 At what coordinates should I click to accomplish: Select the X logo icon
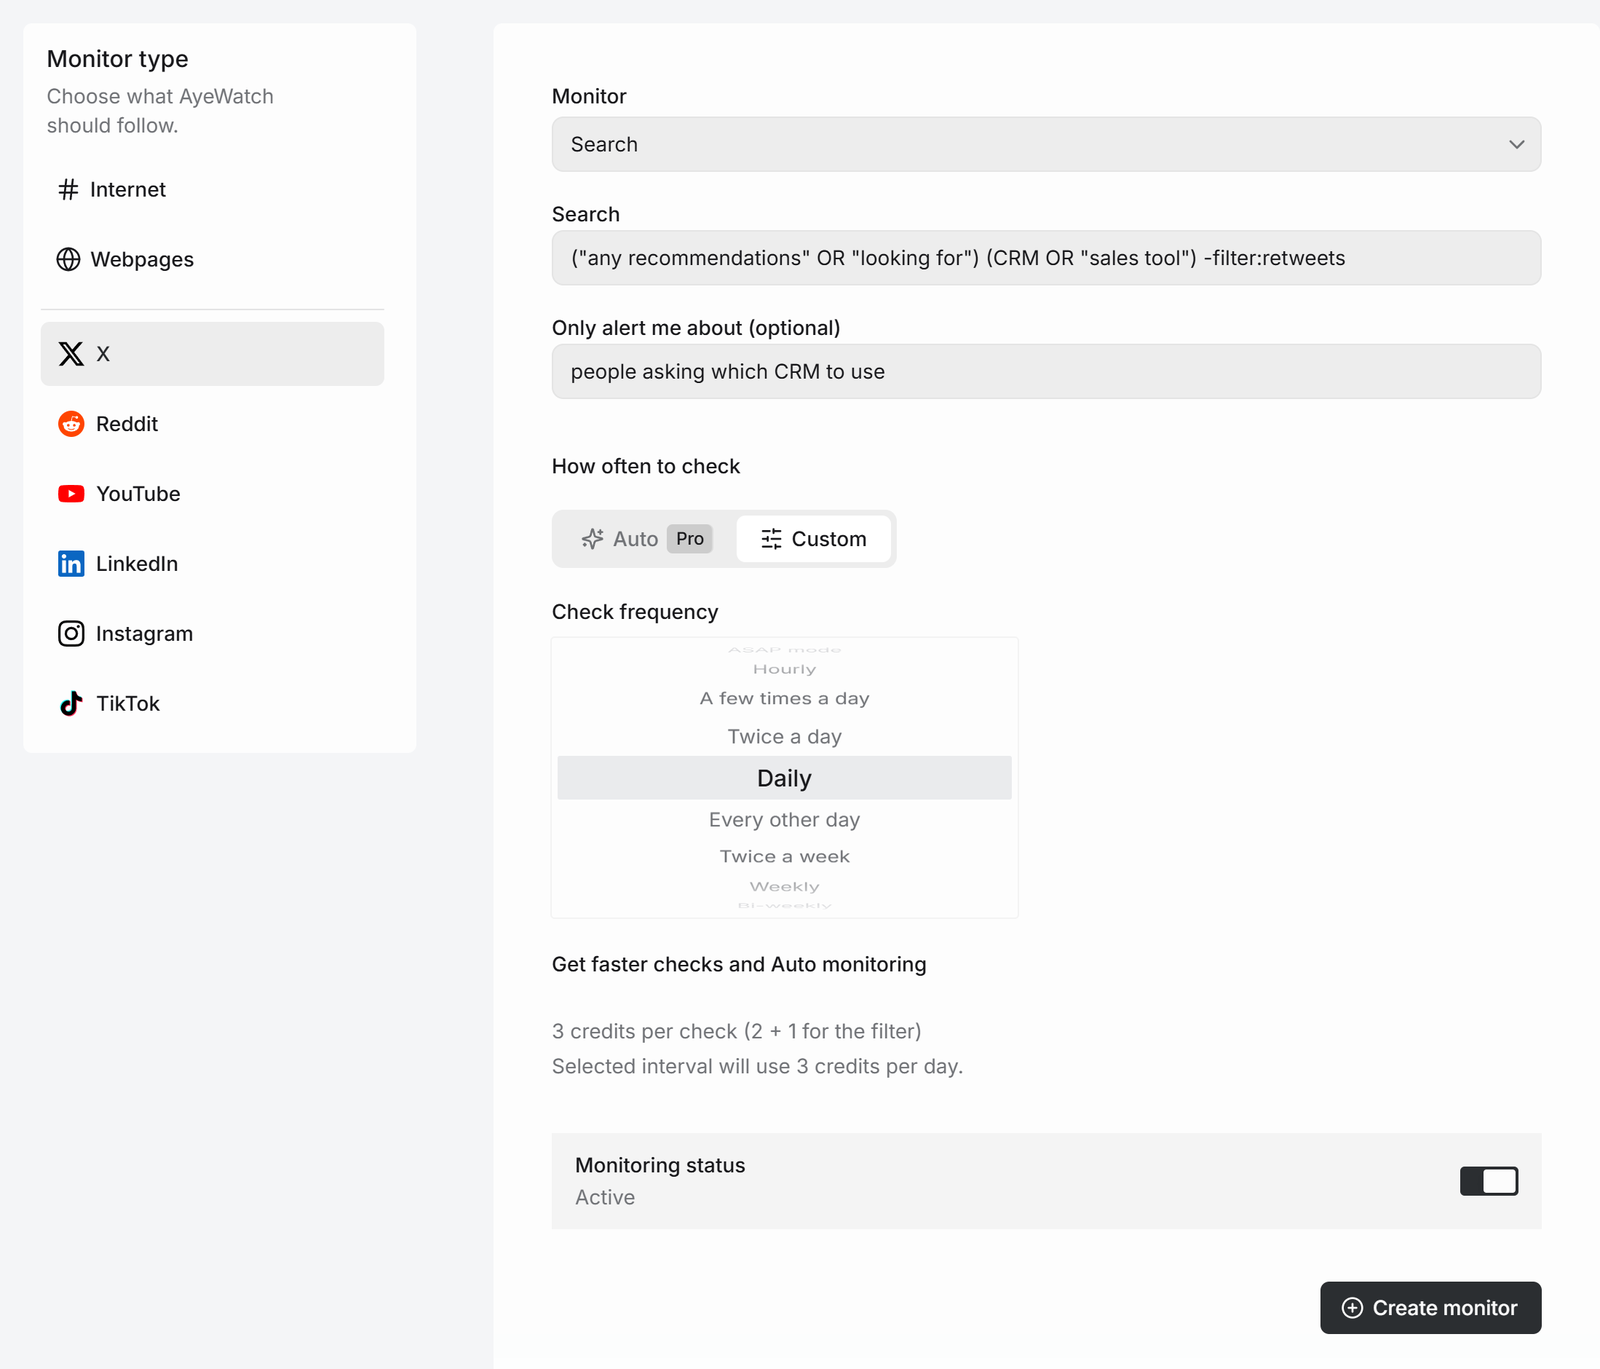(x=71, y=354)
